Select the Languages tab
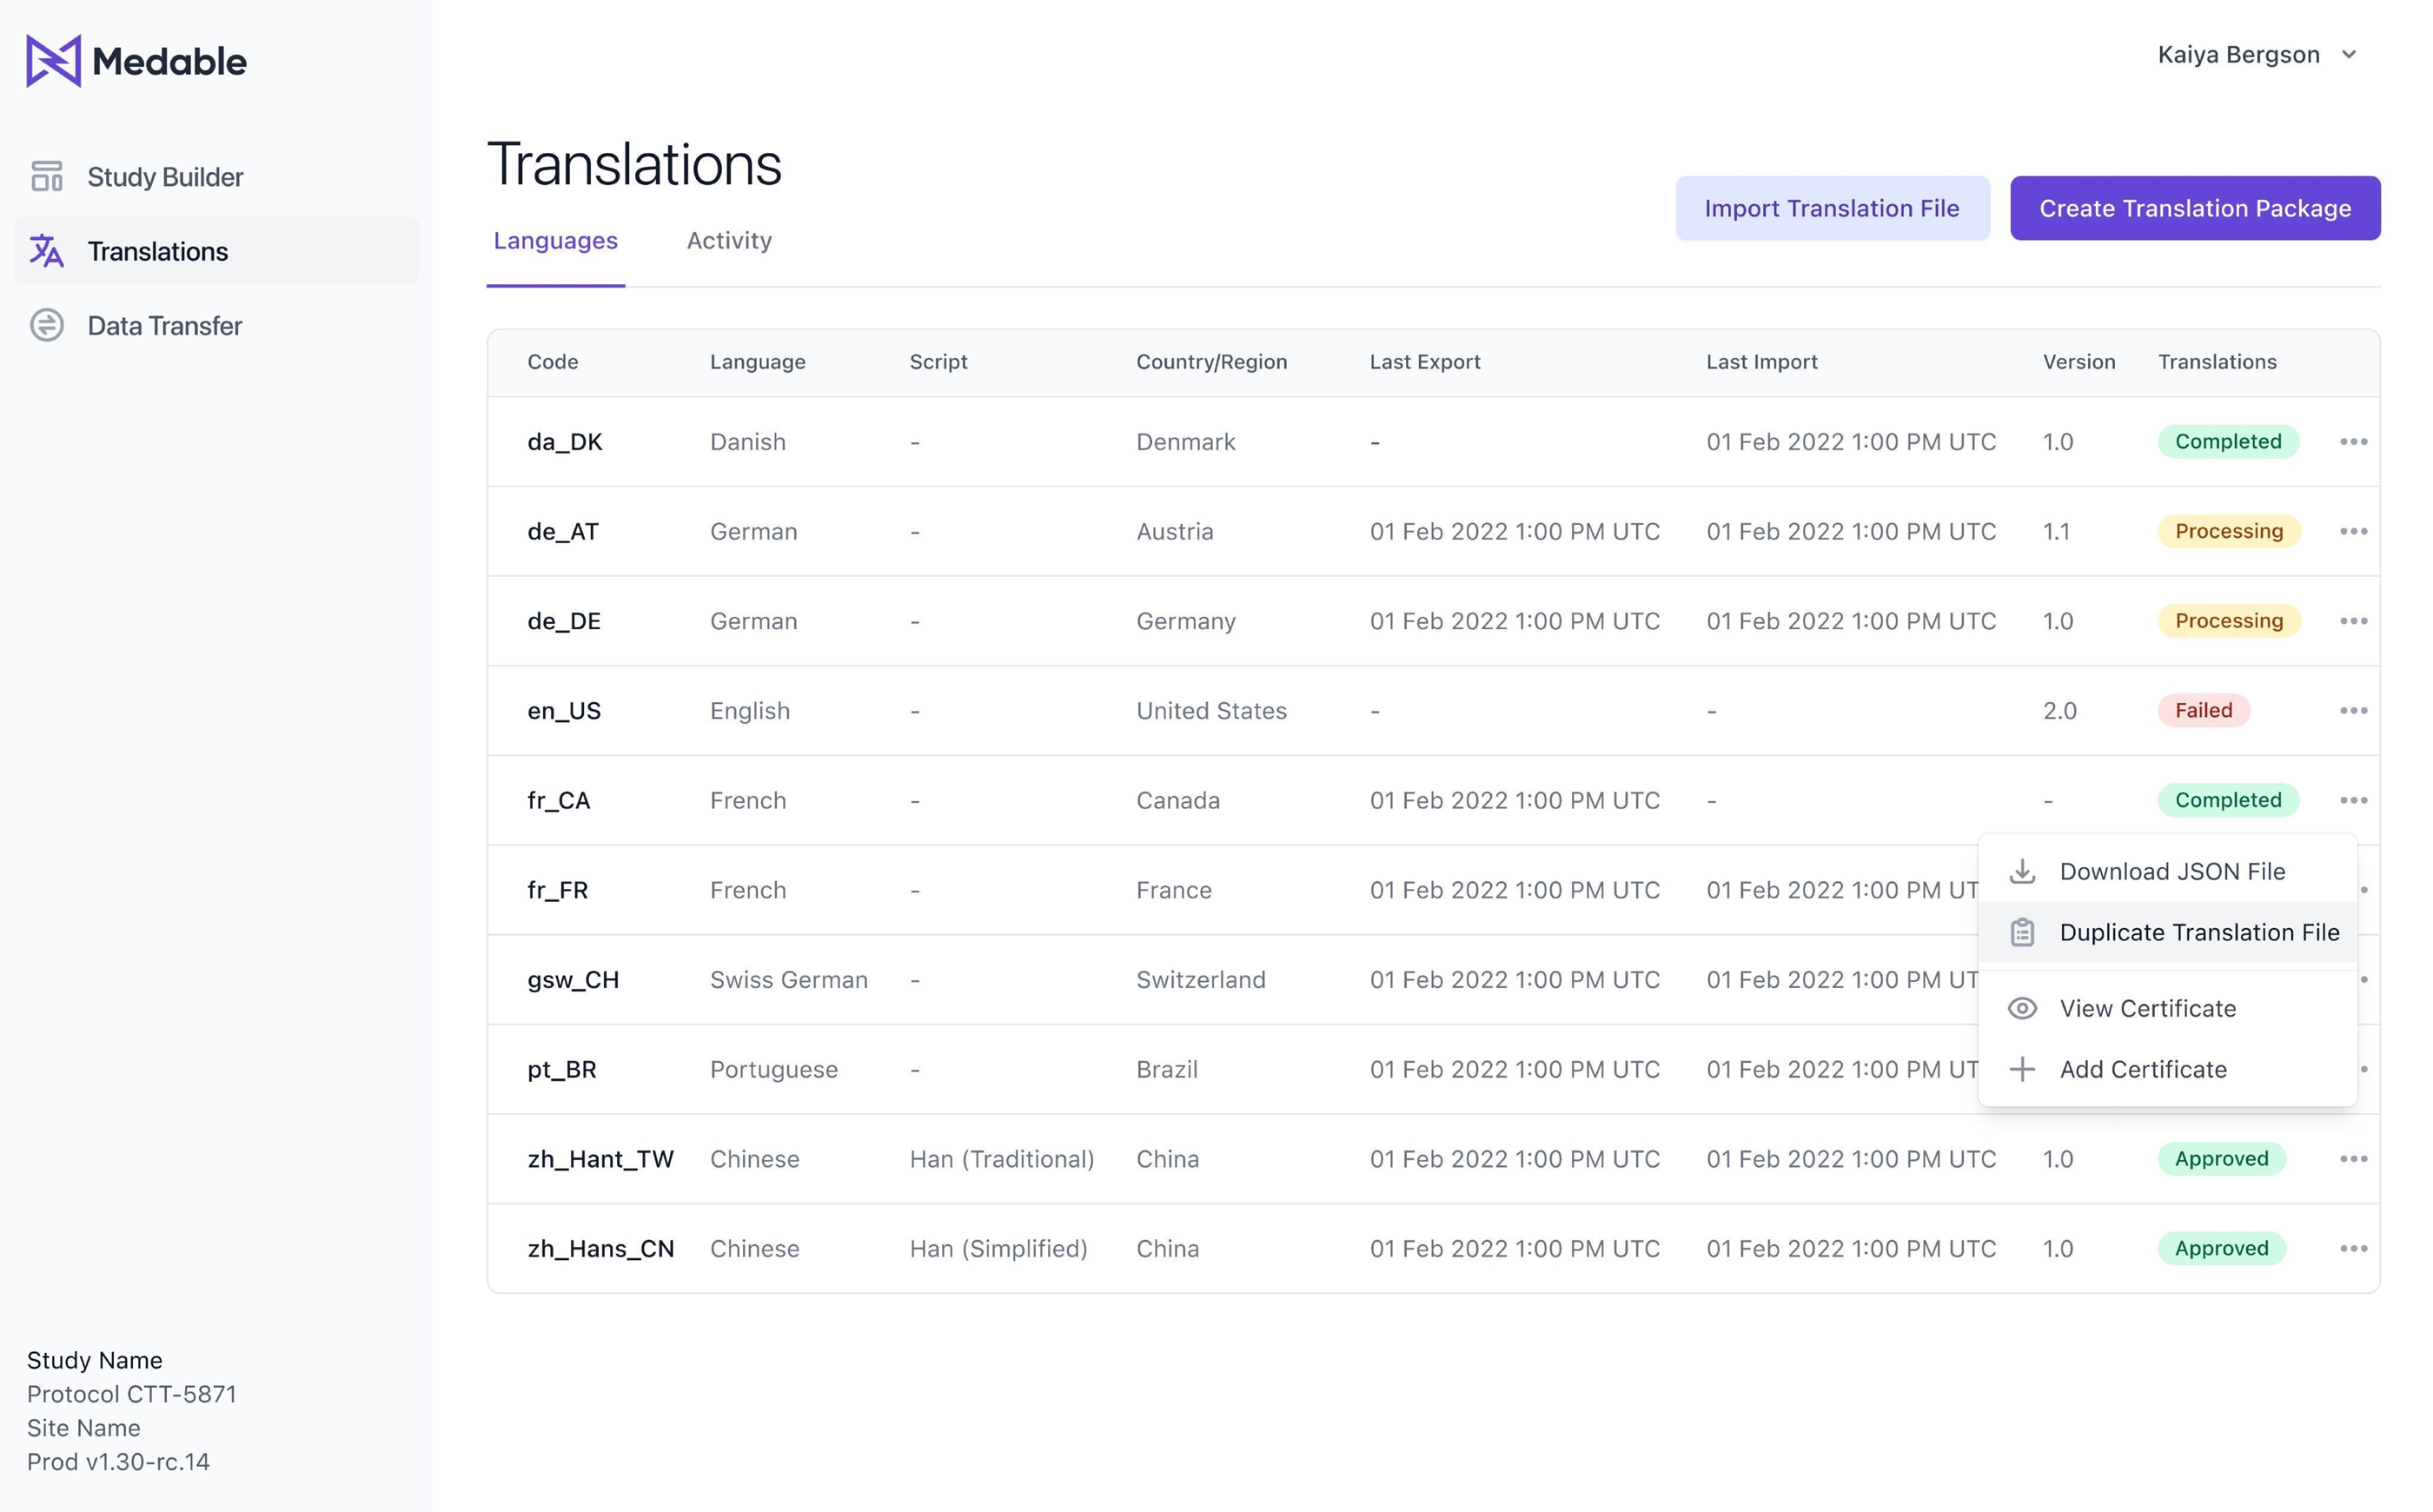Viewport: 2433px width, 1512px height. [x=555, y=241]
